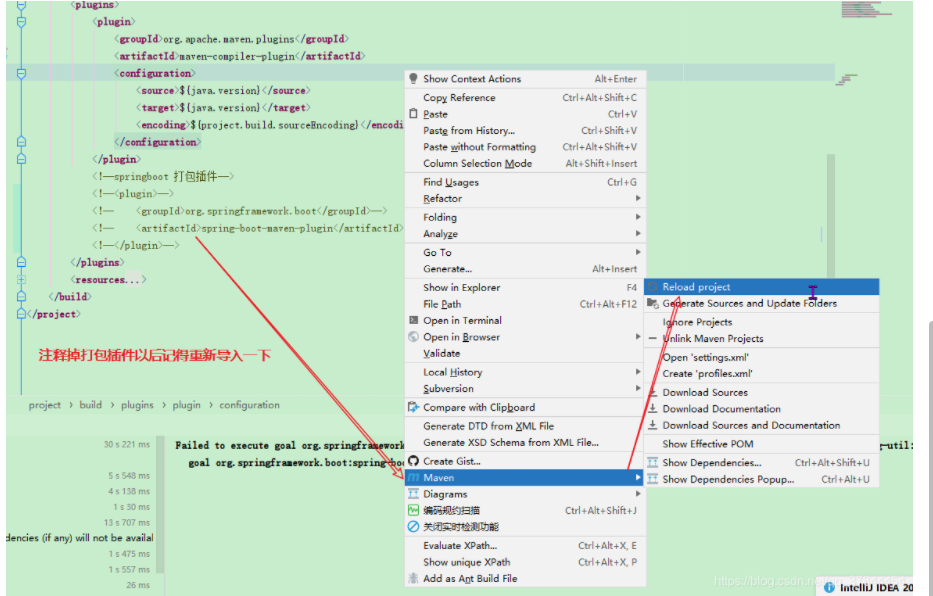The width and height of the screenshot is (933, 596).
Task: Click the download icon beside Download Sources
Action: [x=653, y=393]
